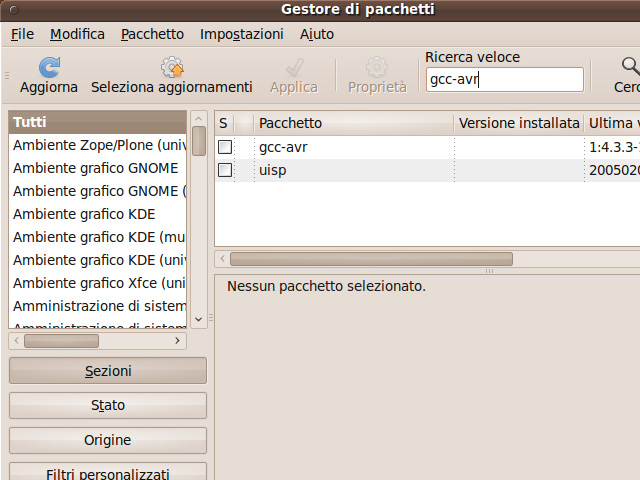Open the Pacchetto menu
This screenshot has width=640, height=480.
point(152,34)
